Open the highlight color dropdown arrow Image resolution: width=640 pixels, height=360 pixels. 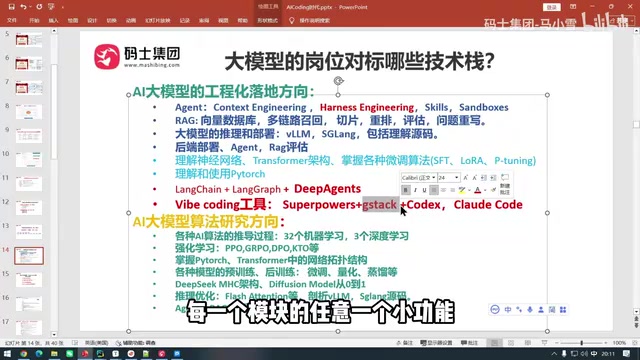coord(469,190)
